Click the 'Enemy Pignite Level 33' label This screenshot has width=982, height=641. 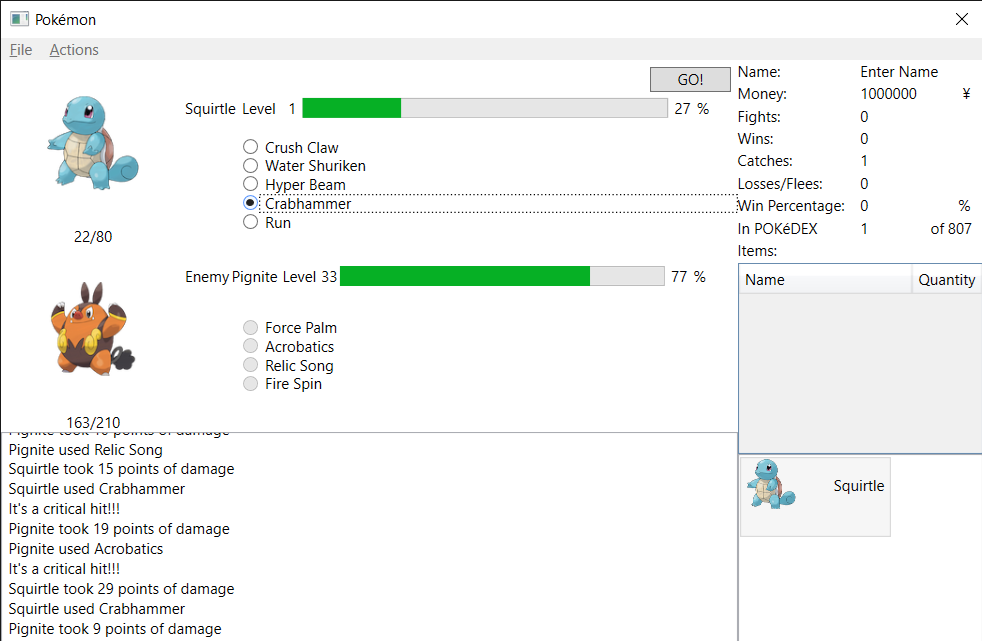[x=261, y=277]
